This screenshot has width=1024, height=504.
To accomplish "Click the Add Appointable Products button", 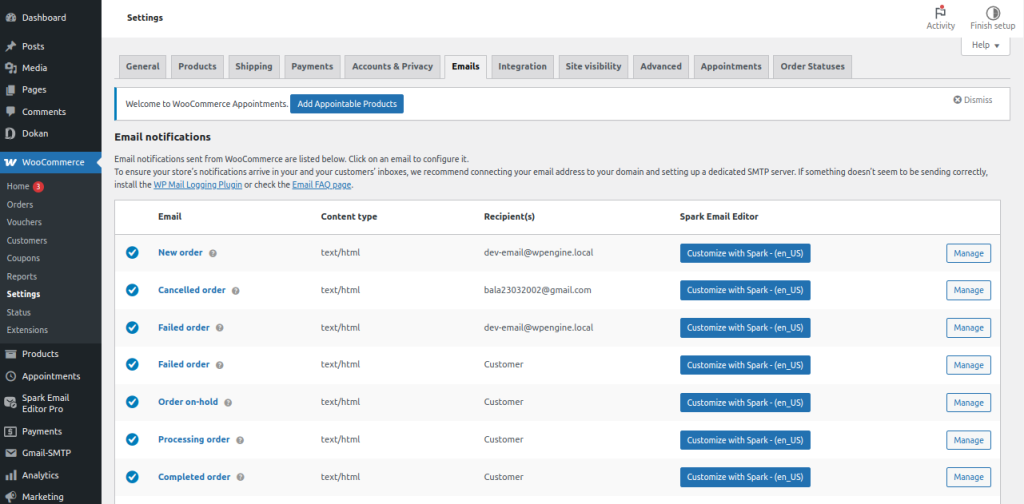I will [346, 104].
